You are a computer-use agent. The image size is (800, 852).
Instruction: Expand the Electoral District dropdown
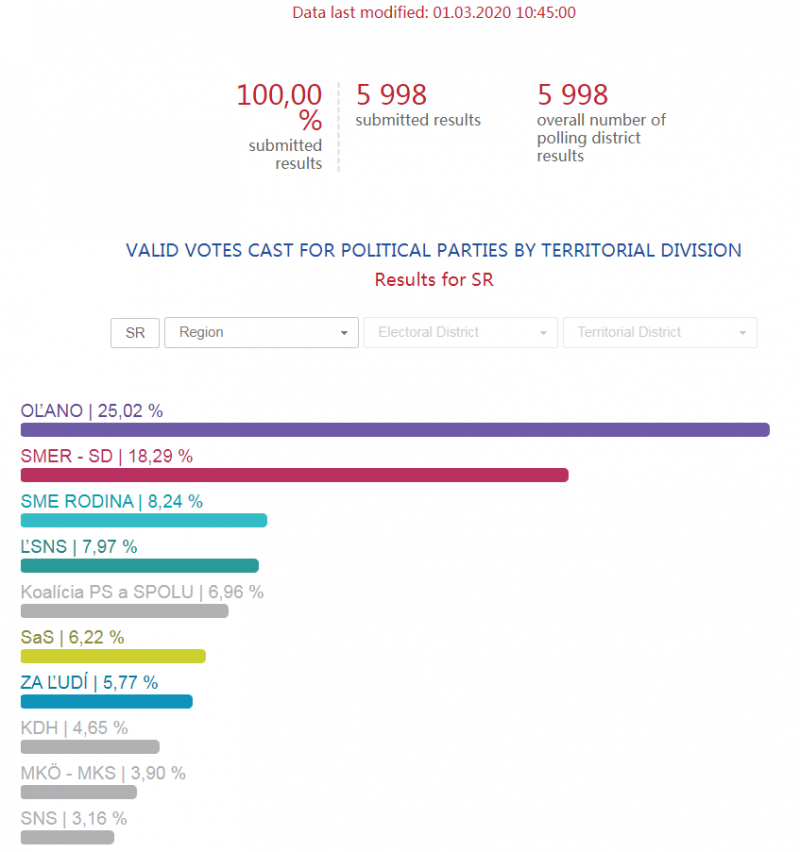pos(460,333)
